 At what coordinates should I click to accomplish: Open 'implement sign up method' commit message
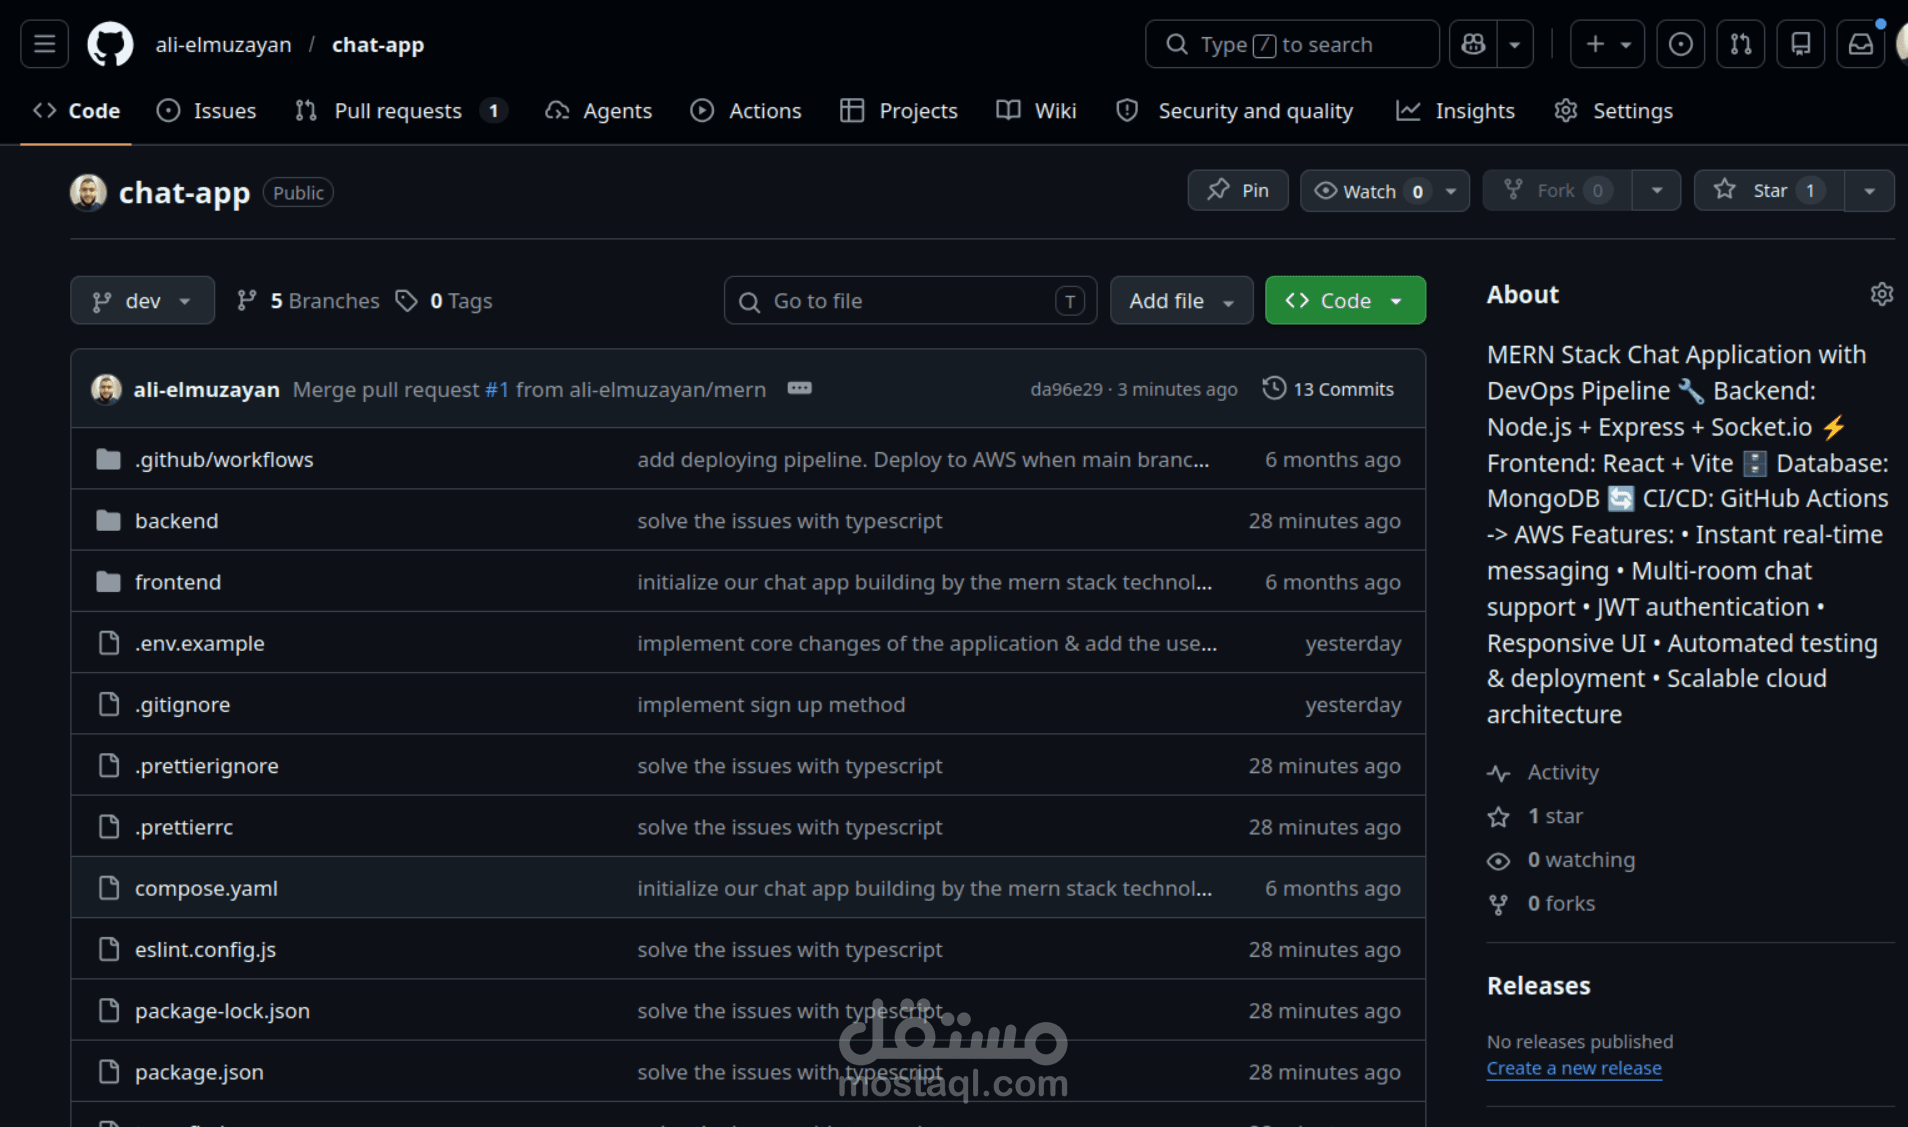click(x=771, y=705)
